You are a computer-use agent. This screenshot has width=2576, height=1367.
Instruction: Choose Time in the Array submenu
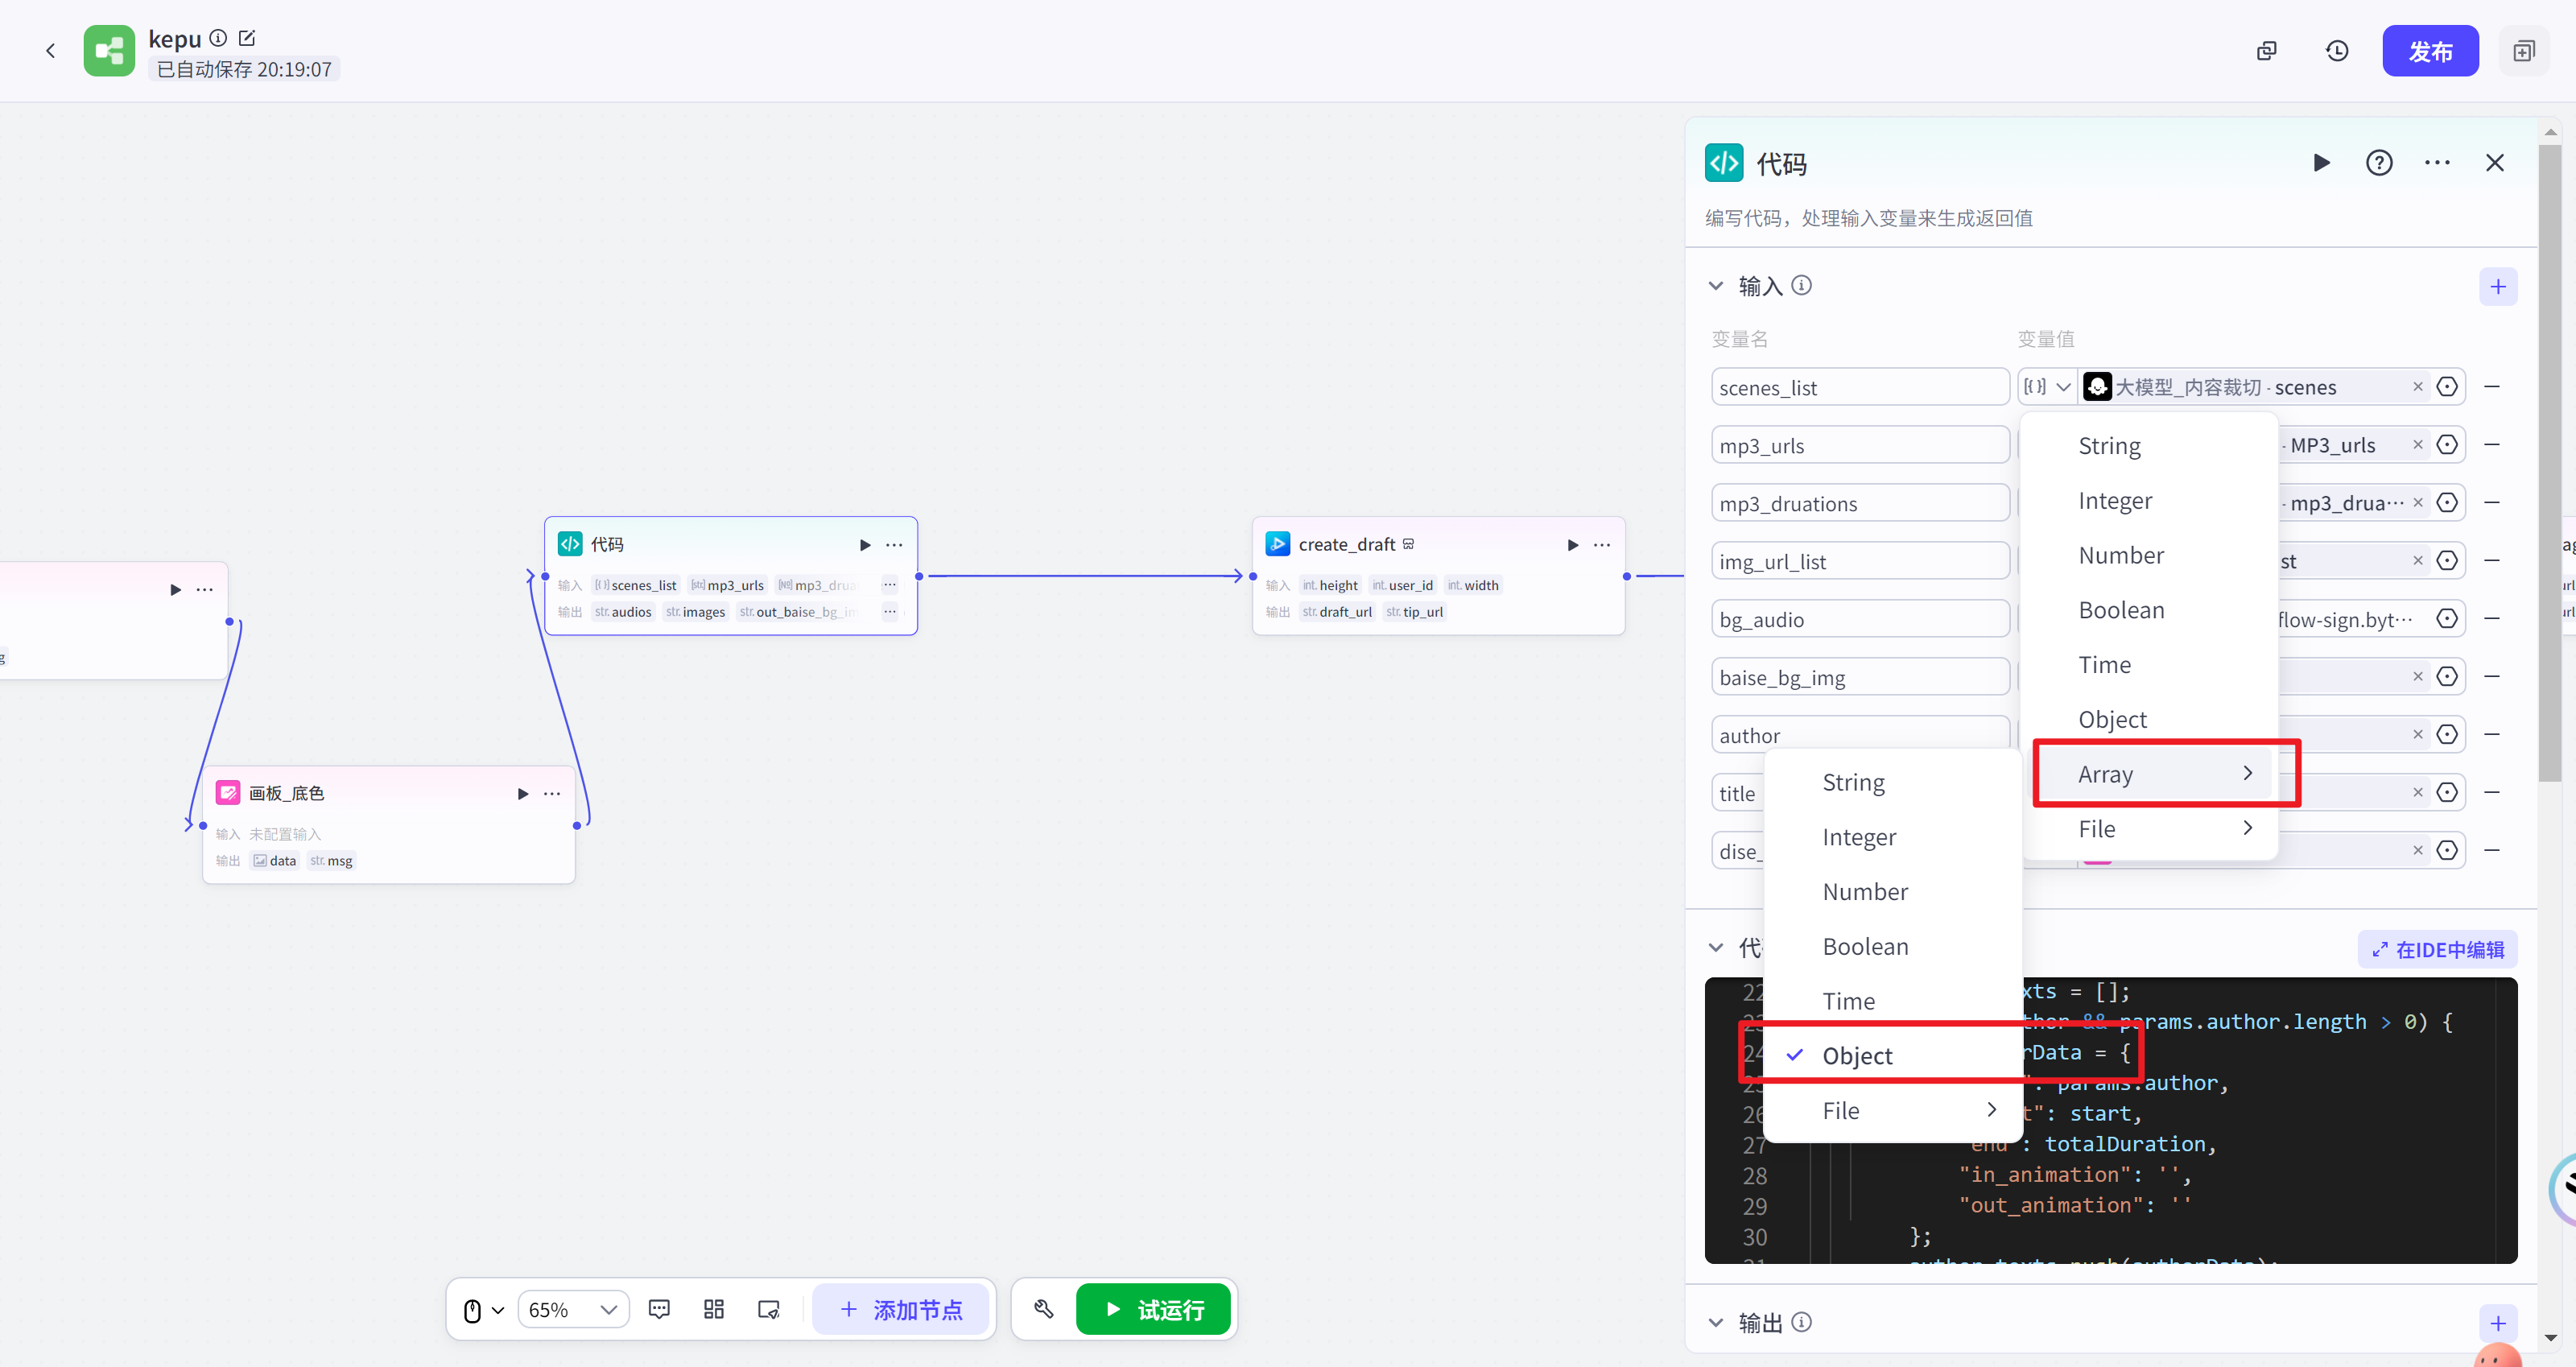pos(1893,1002)
